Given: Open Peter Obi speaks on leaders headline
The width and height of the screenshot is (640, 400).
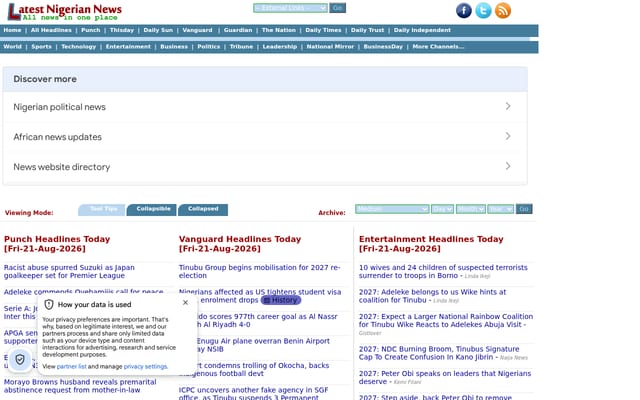Looking at the screenshot, I should pos(445,378).
